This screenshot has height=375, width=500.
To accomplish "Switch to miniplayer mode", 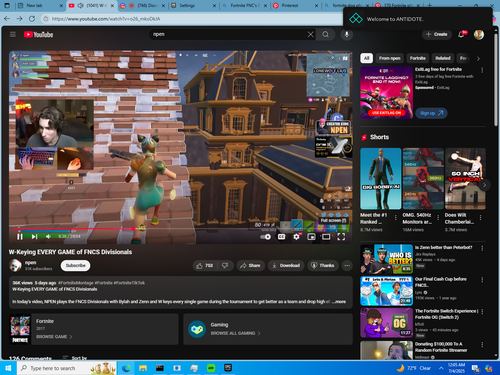I will coord(311,237).
